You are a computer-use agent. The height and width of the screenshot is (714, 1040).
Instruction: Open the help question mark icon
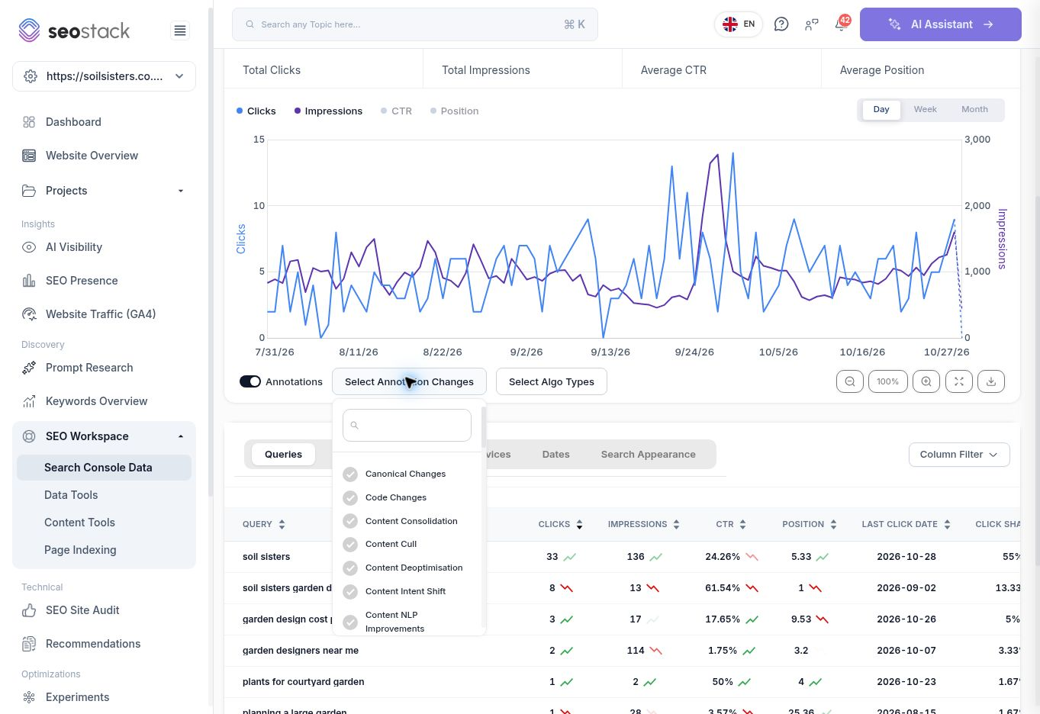pyautogui.click(x=781, y=25)
